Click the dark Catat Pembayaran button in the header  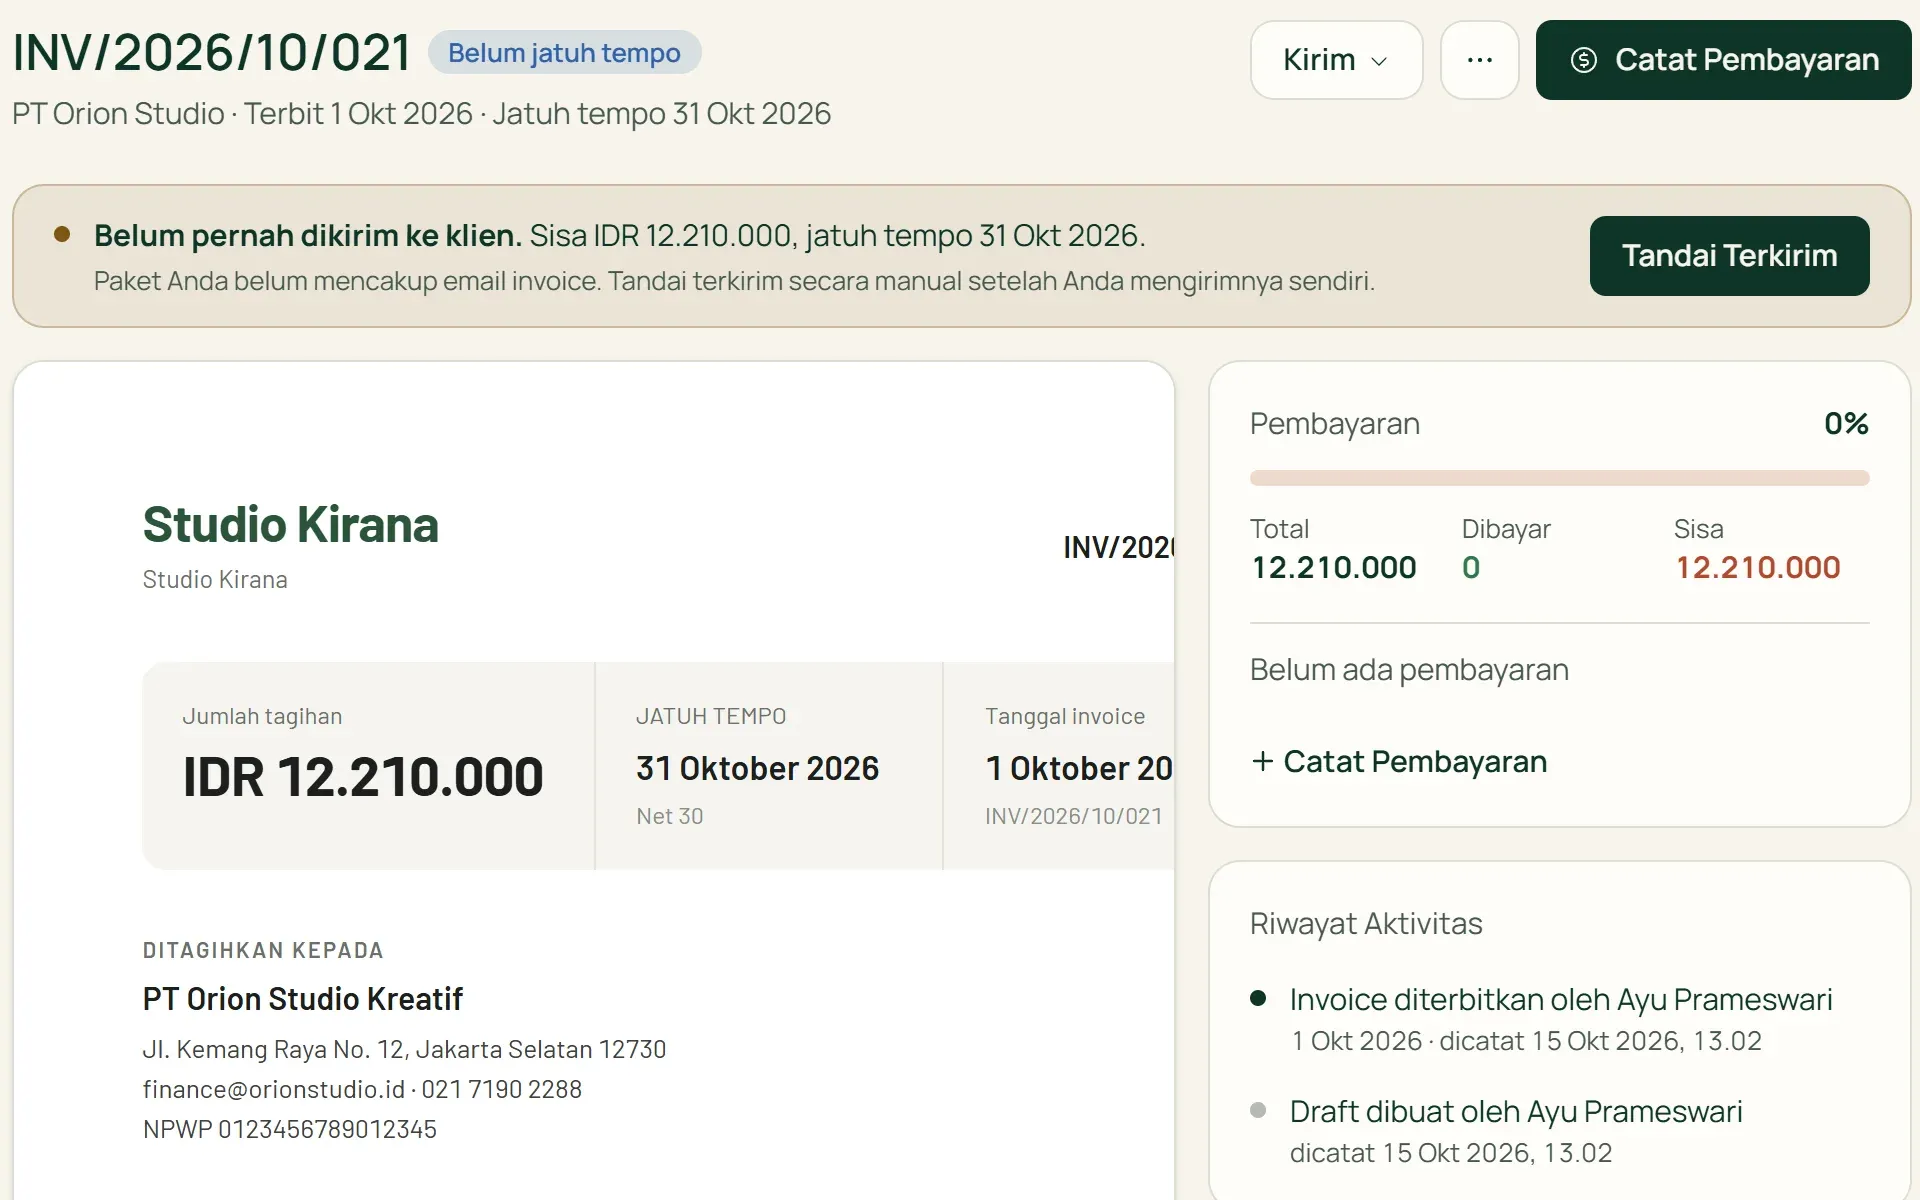coord(1723,60)
